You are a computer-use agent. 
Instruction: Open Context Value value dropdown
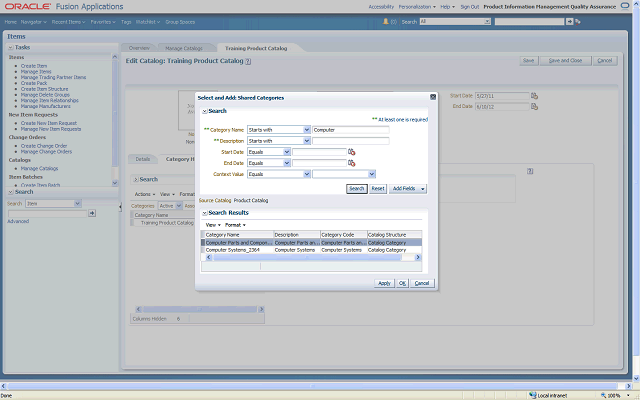[x=371, y=174]
